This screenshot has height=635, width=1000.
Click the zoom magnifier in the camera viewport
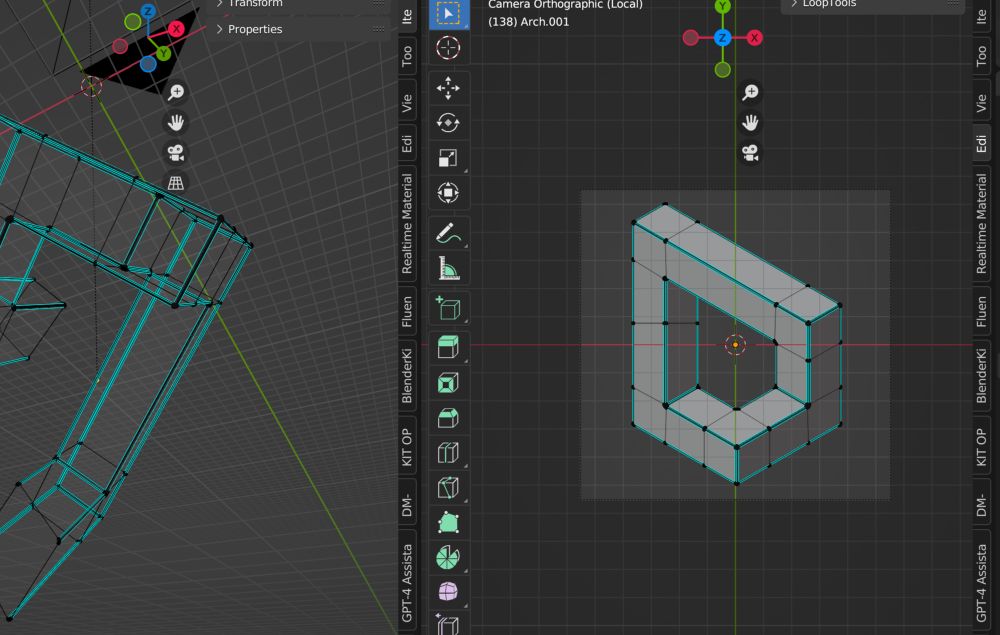[750, 92]
